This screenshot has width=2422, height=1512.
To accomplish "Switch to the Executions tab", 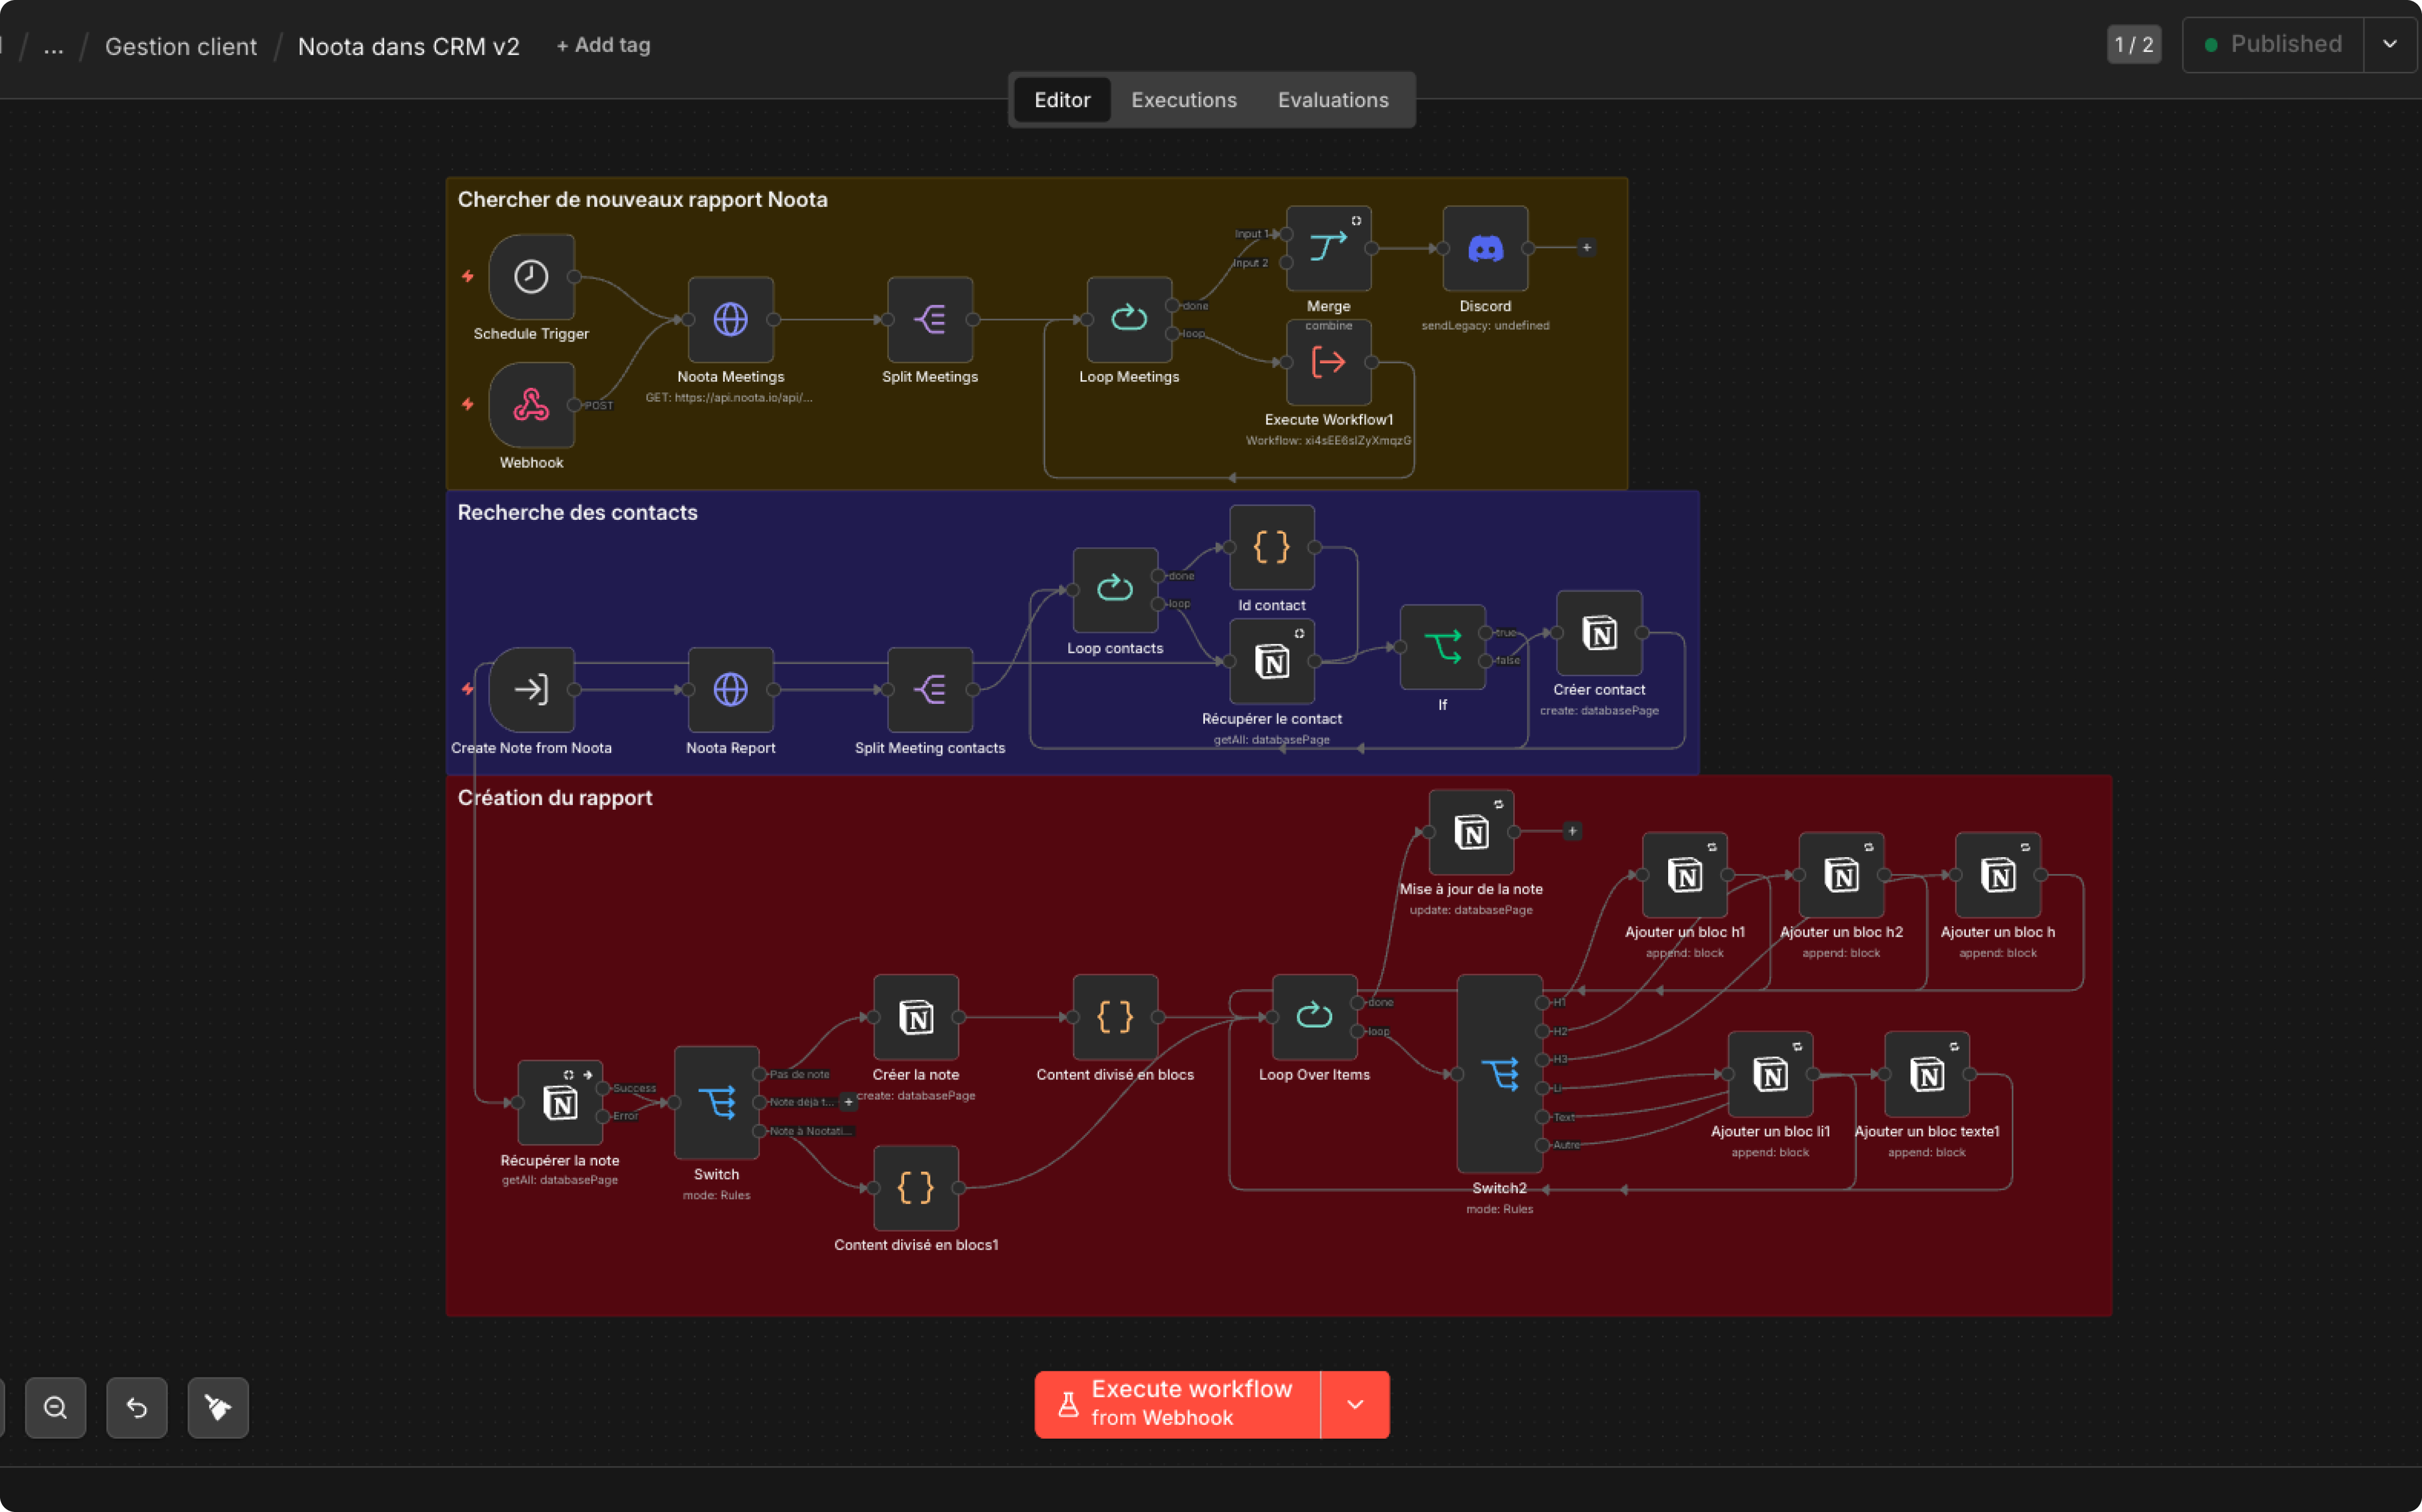I will [x=1184, y=100].
